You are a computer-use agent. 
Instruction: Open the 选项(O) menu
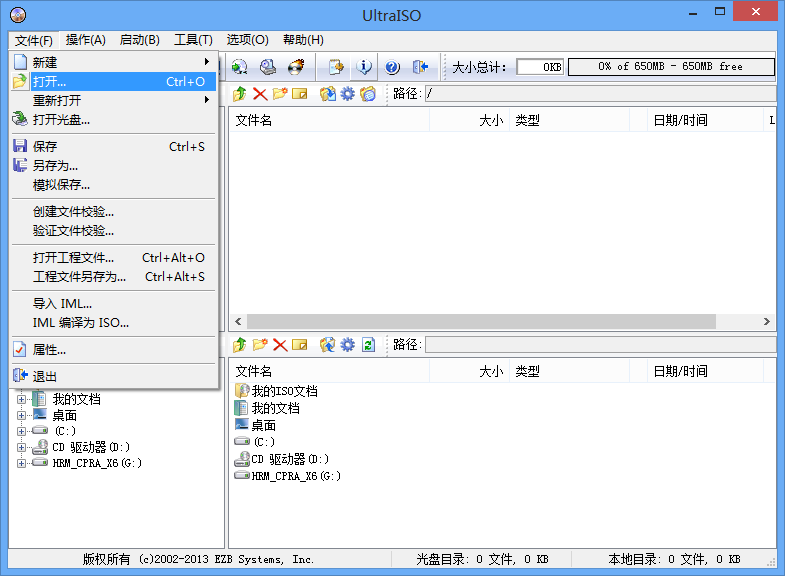(x=247, y=40)
